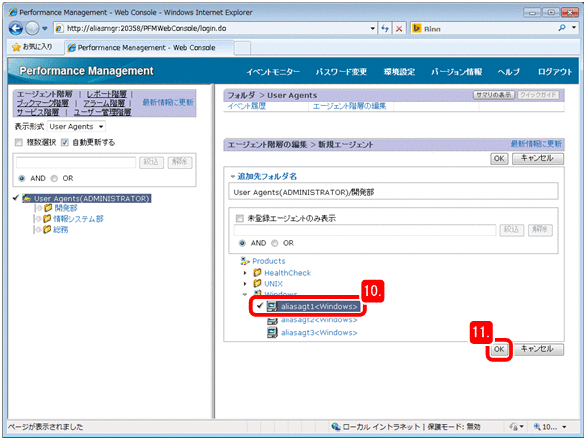Image resolution: width=587 pixels, height=441 pixels.
Task: Select the 開発部 folder
Action: pos(66,208)
